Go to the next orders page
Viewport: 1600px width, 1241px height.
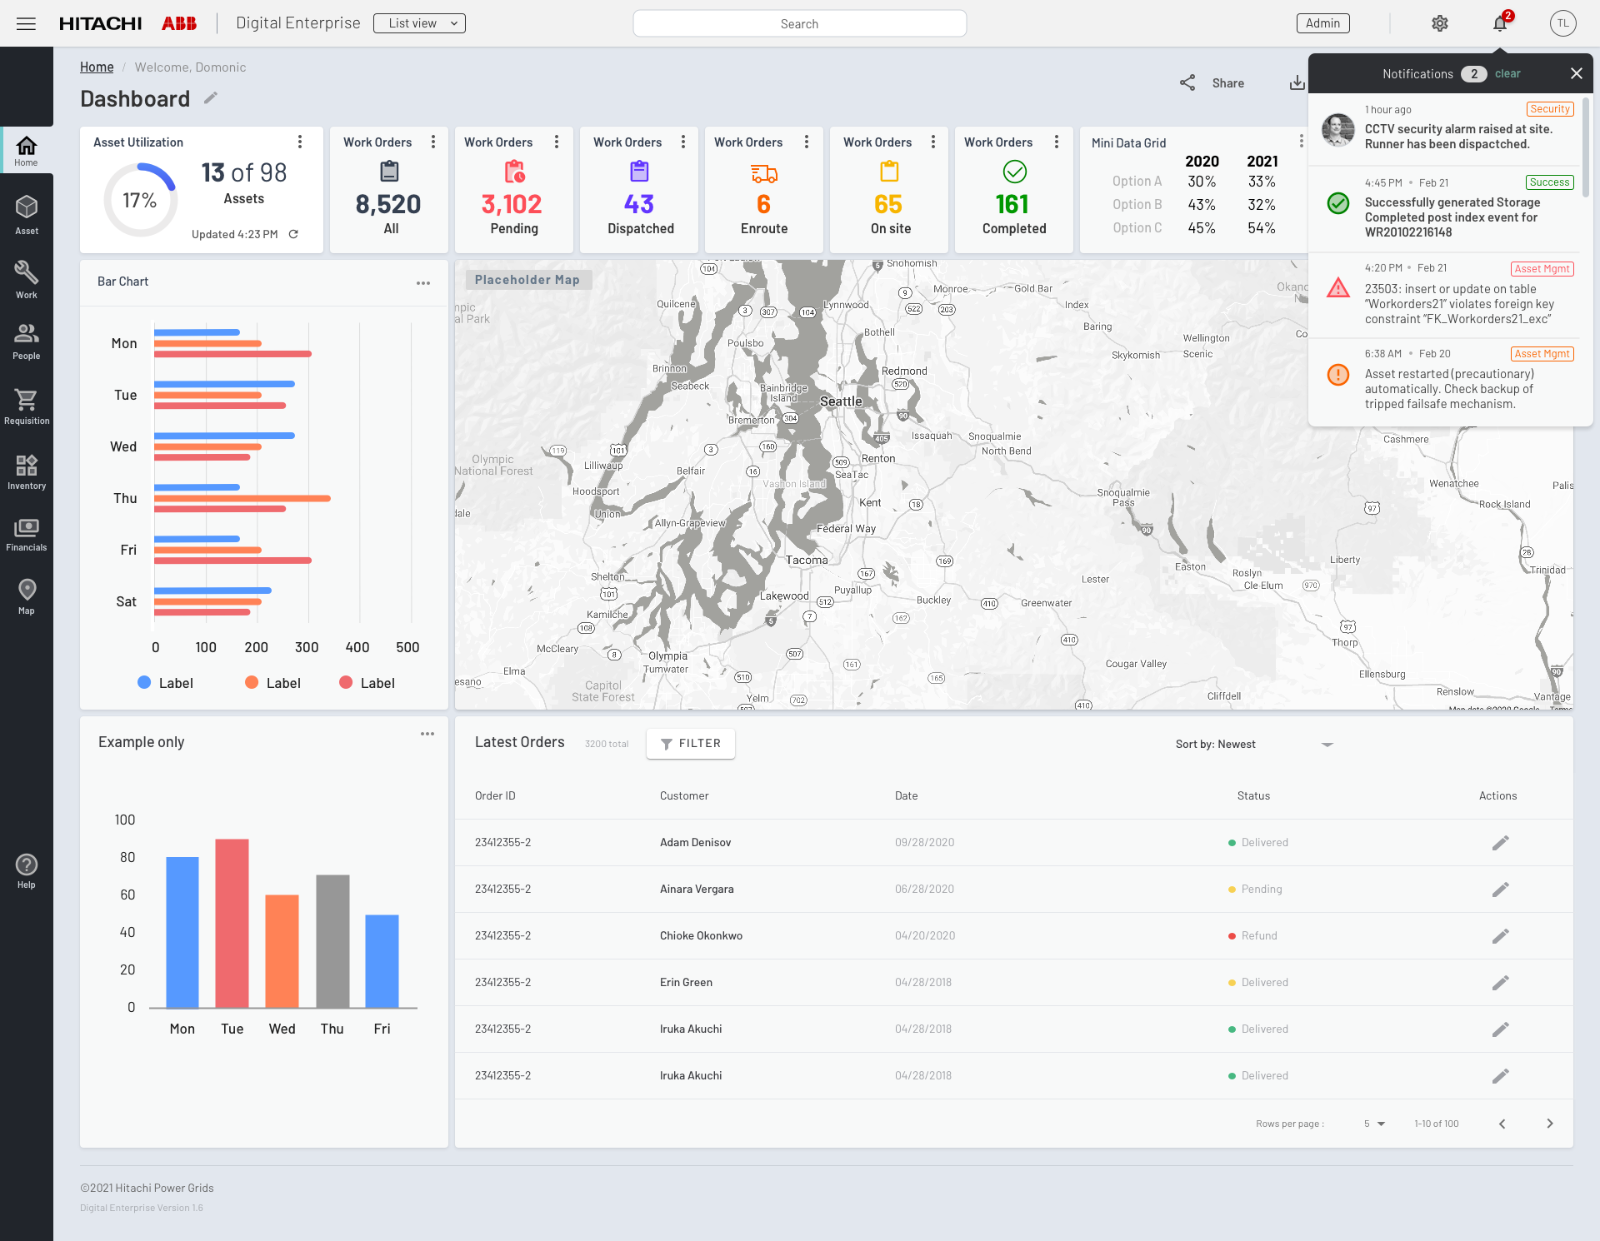coord(1549,1124)
